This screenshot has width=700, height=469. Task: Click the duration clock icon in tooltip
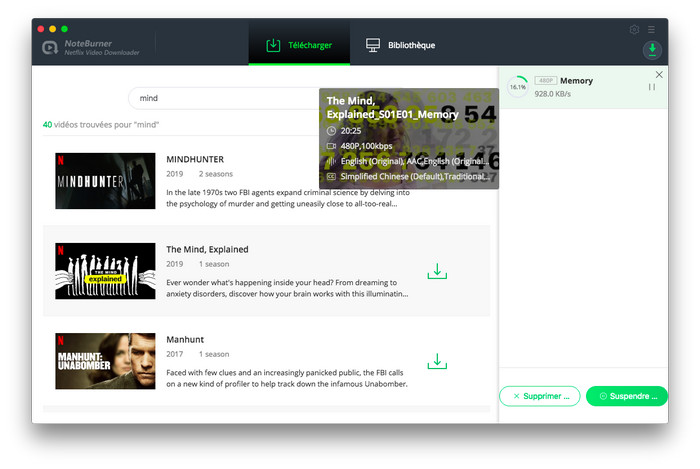(x=331, y=131)
